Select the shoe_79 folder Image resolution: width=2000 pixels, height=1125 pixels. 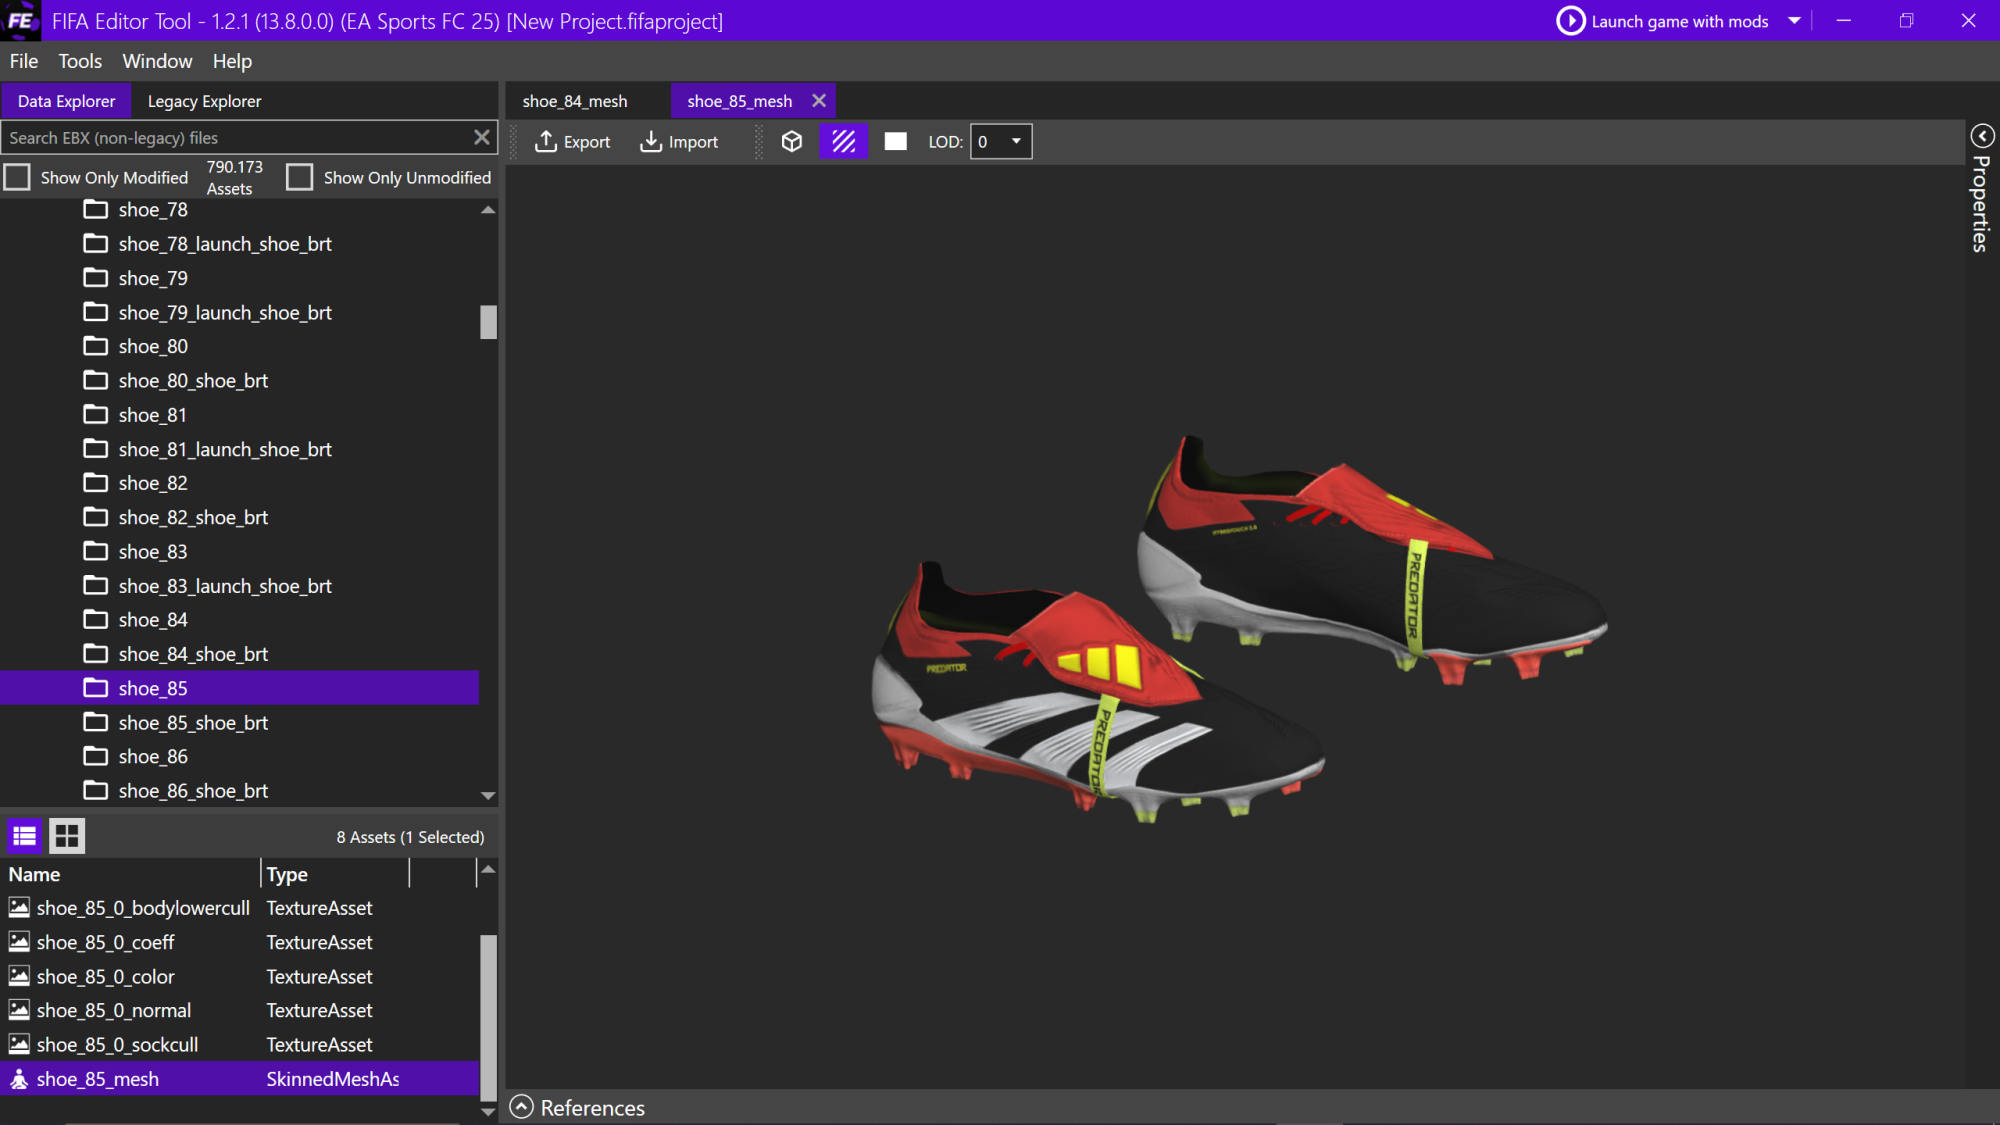(x=152, y=278)
